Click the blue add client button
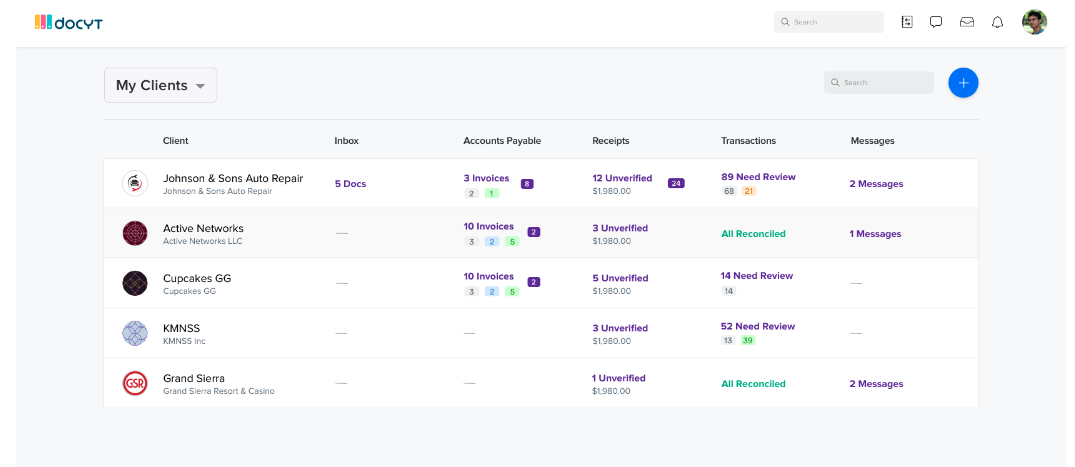The width and height of the screenshot is (1075, 467). point(963,83)
